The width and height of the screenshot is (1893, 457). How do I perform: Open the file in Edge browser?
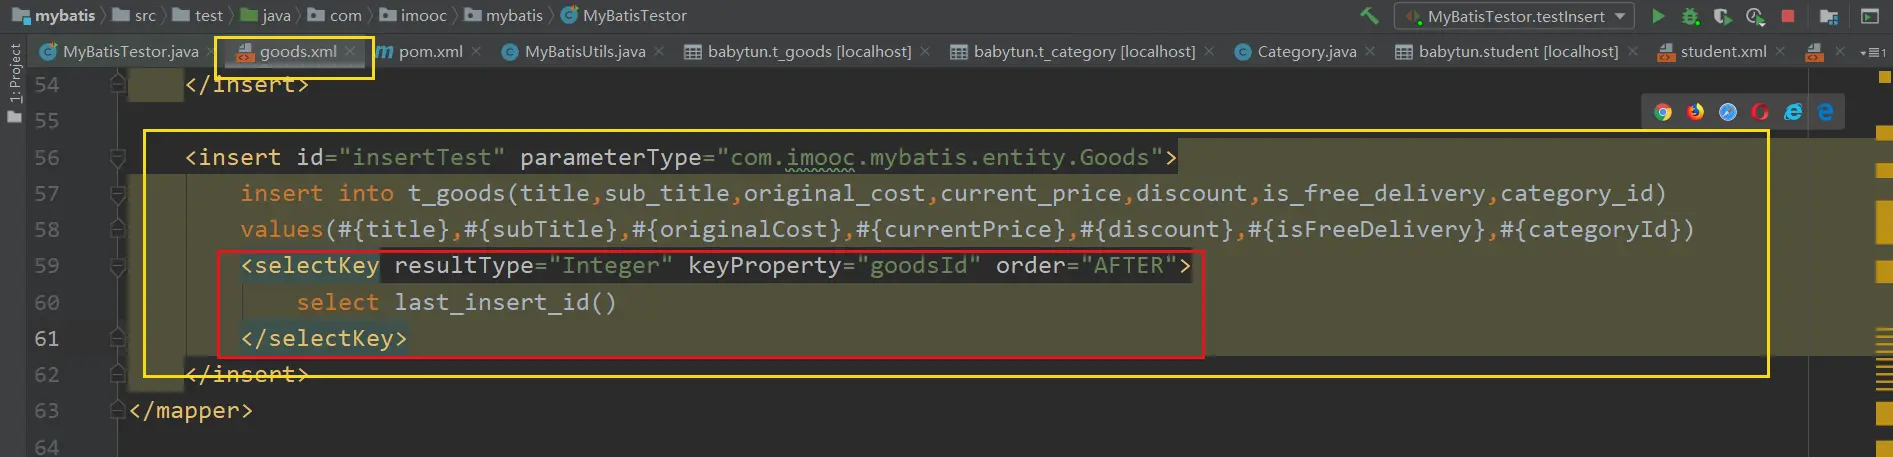pyautogui.click(x=1826, y=112)
